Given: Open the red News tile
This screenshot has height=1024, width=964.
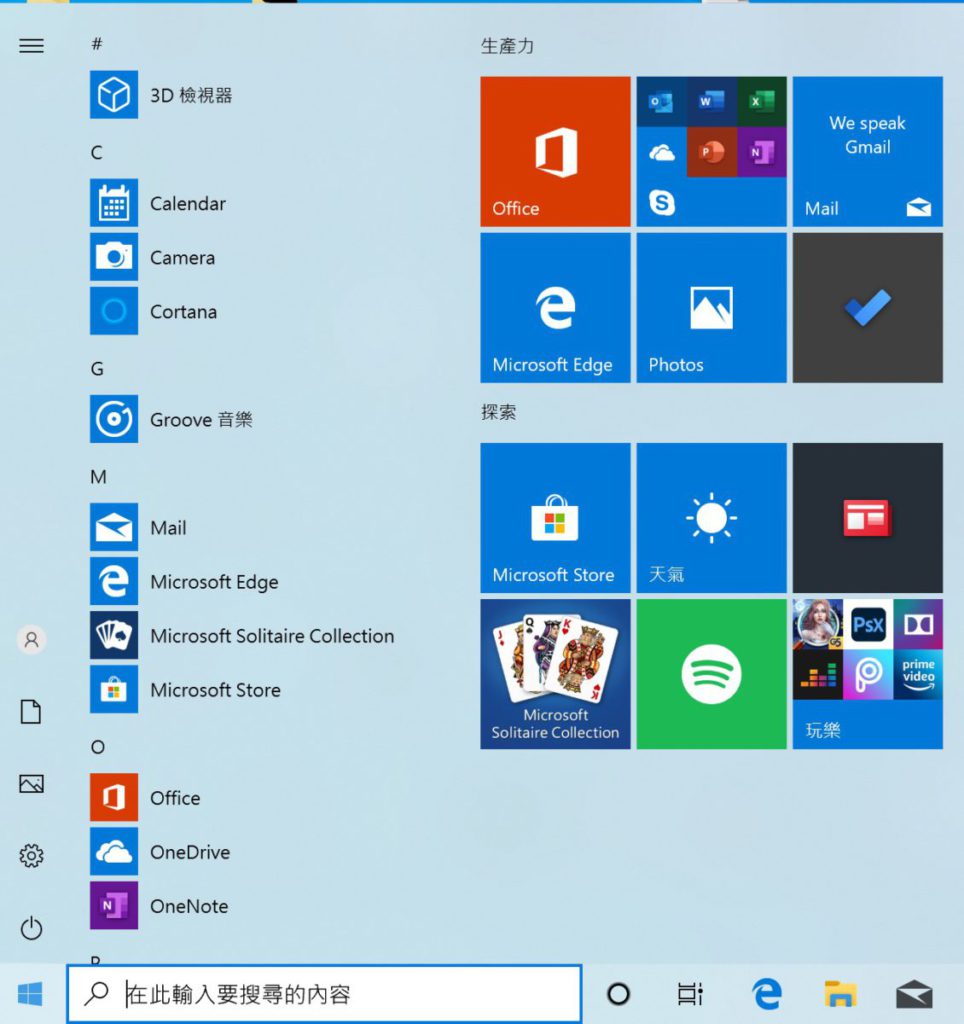Looking at the screenshot, I should [867, 518].
